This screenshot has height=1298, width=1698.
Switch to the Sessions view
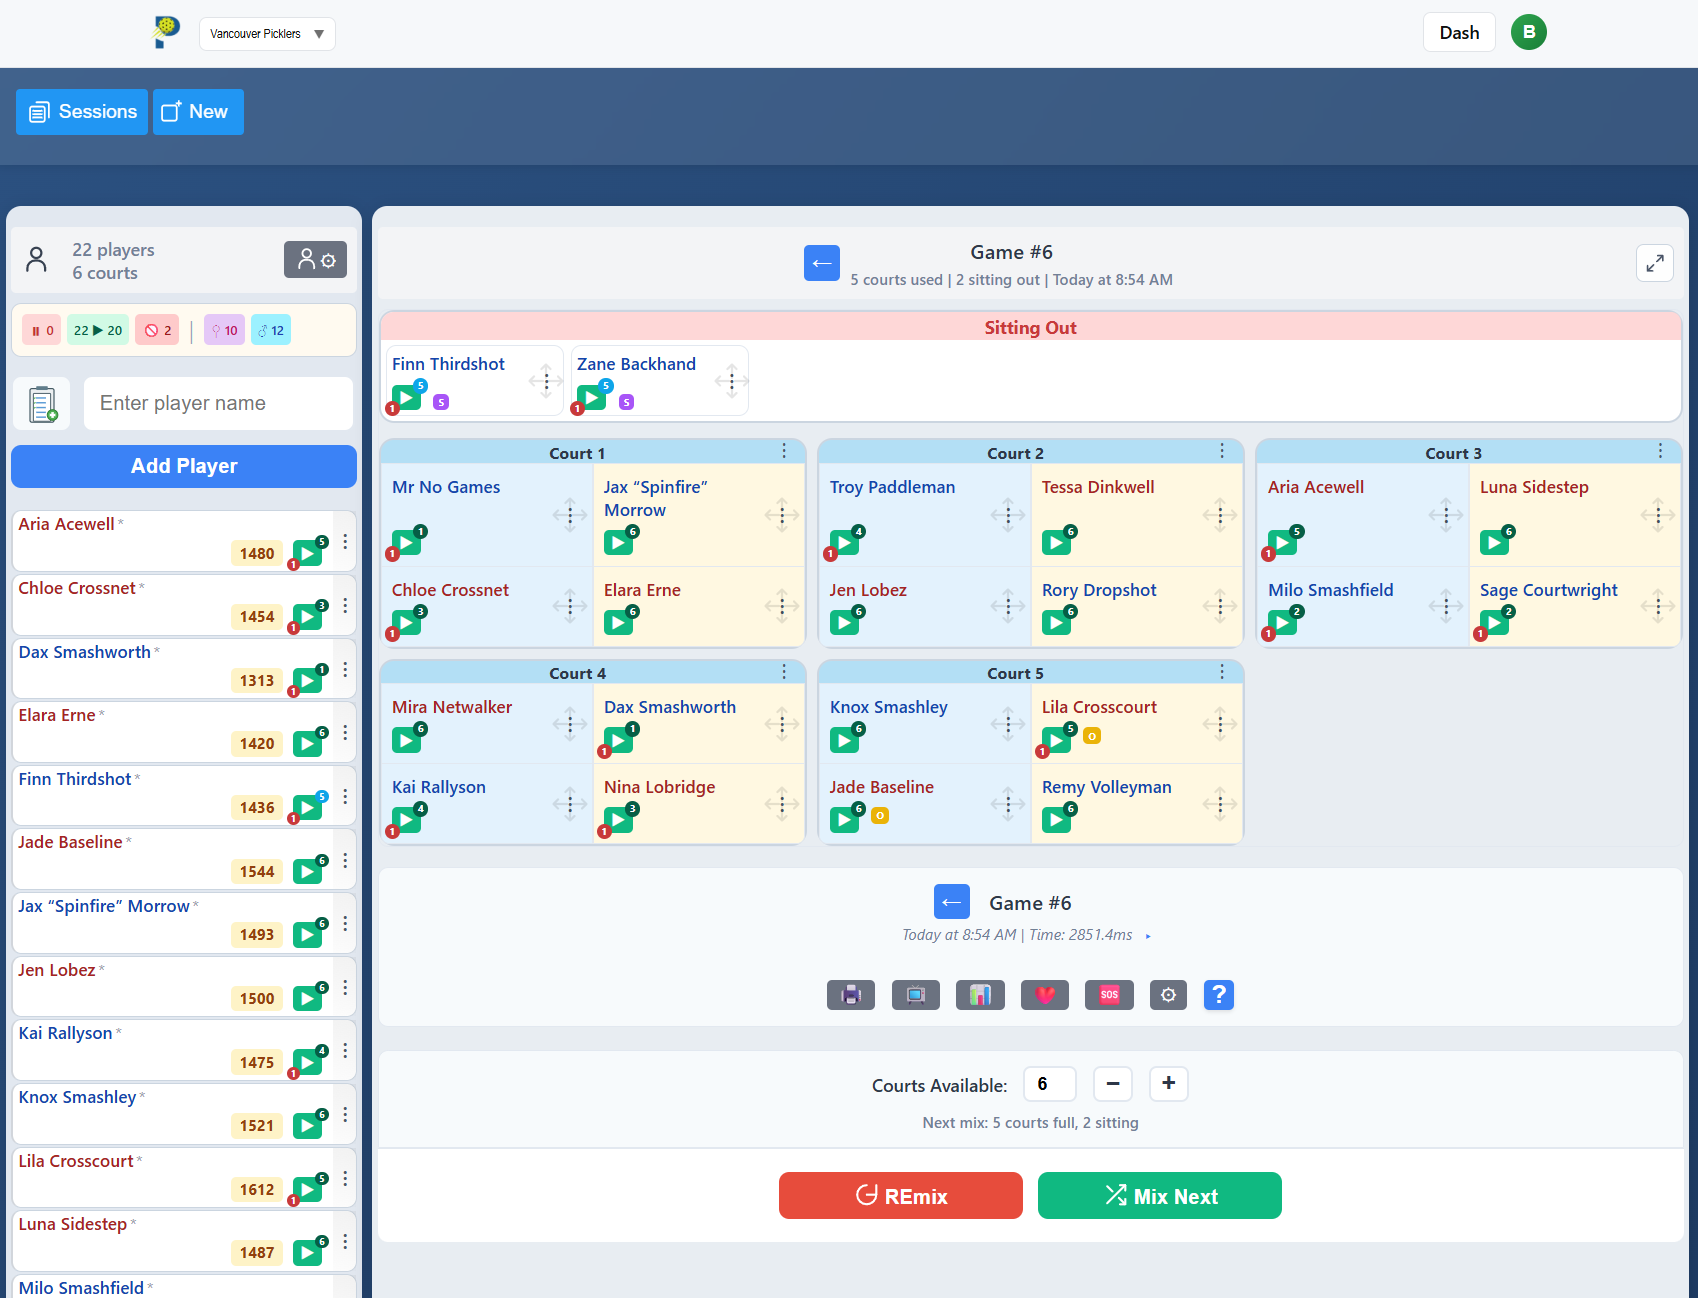click(x=81, y=112)
